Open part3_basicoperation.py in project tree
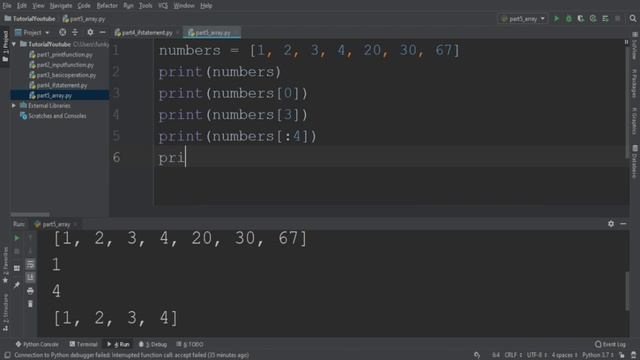This screenshot has width=640, height=360. pos(63,75)
